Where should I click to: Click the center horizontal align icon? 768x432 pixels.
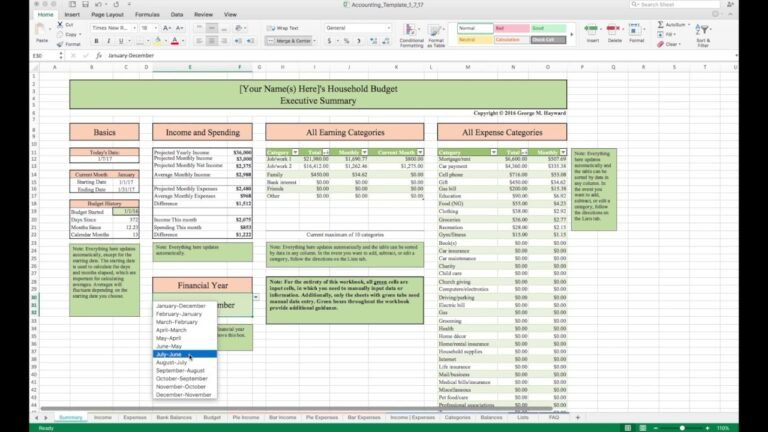click(x=212, y=41)
